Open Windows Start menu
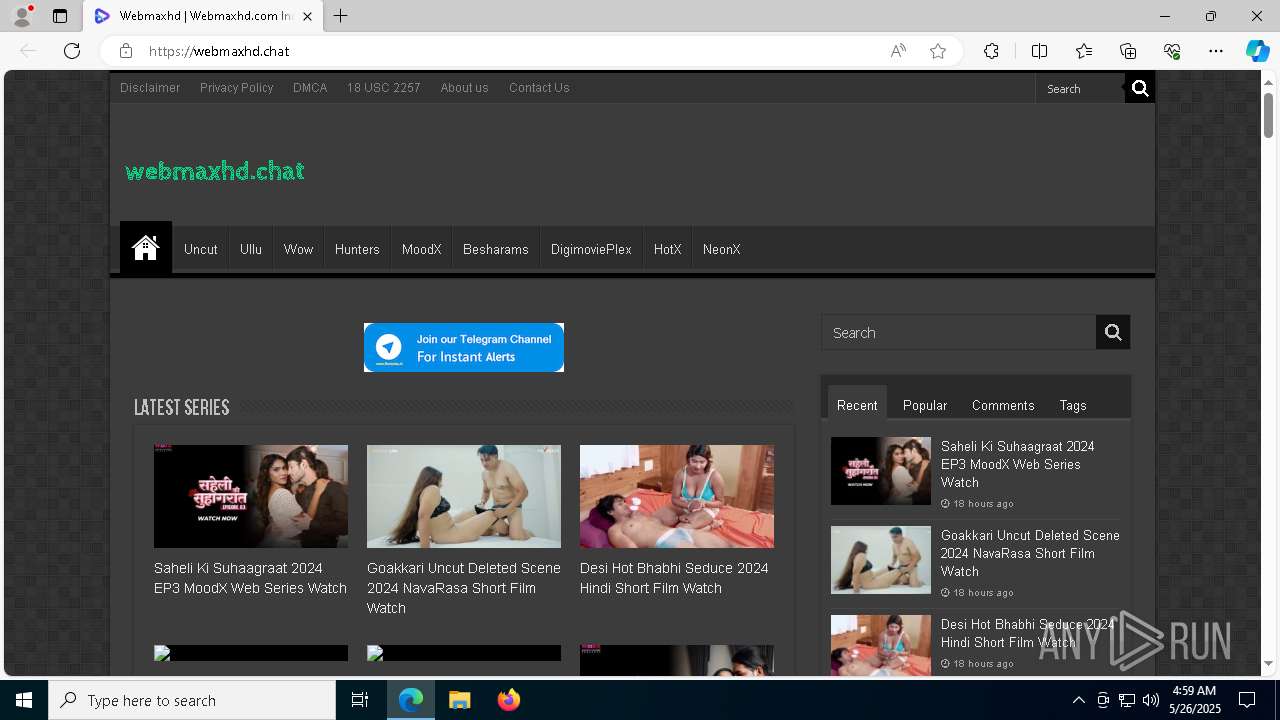Viewport: 1280px width, 720px height. pos(24,700)
